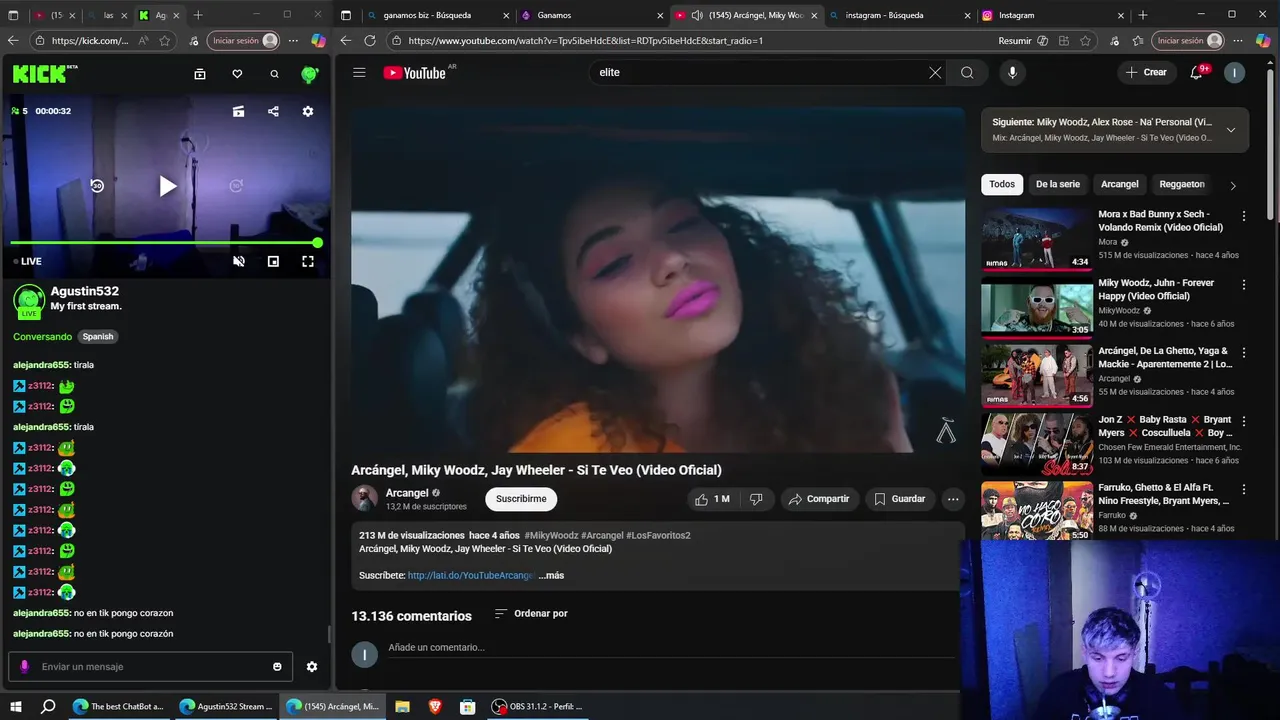Rewind 30 seconds in Kick player
Viewport: 1280px width, 720px height.
97,186
